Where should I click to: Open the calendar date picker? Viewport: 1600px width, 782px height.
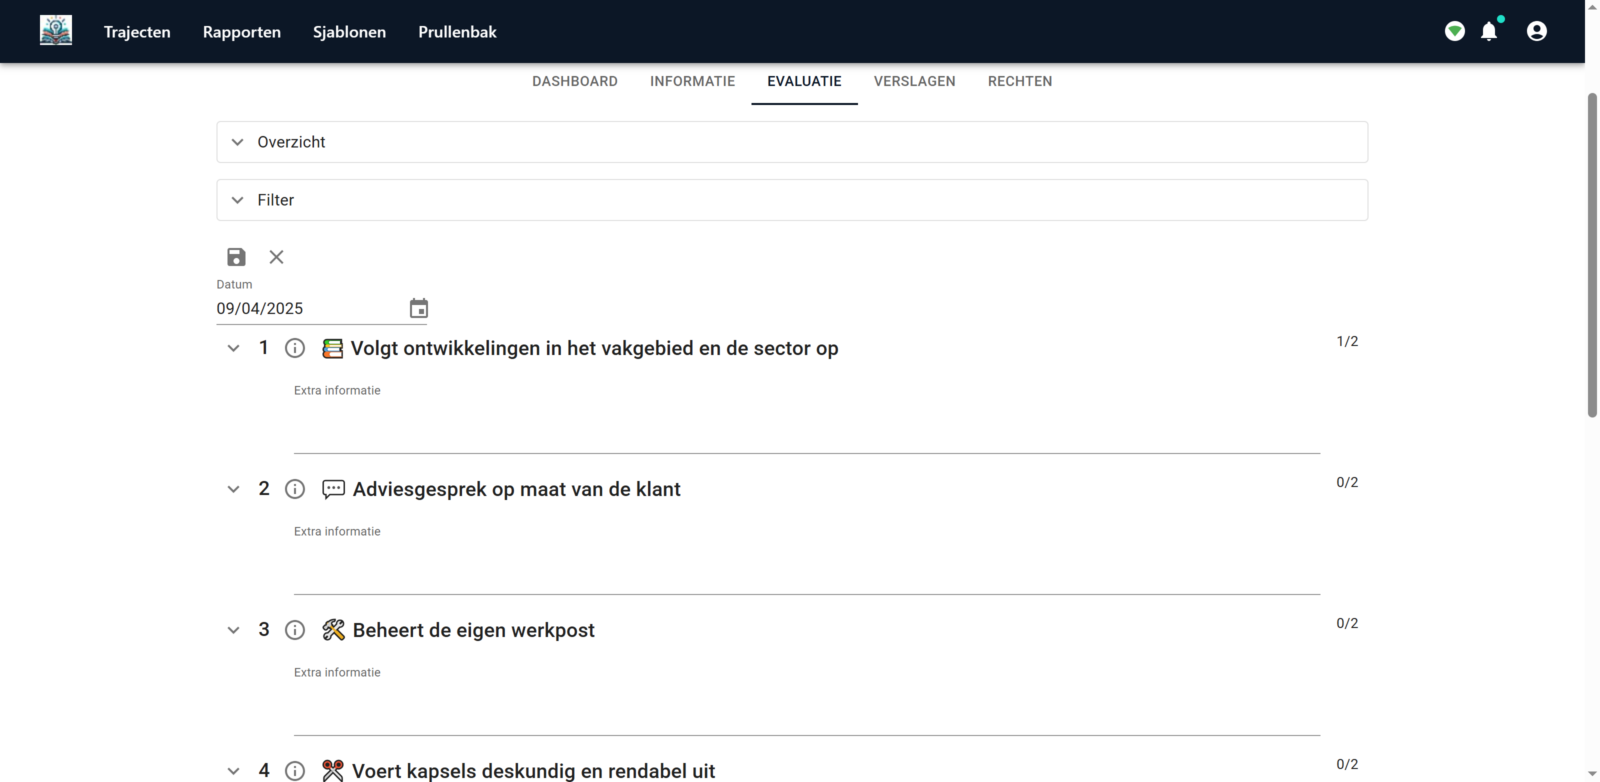419,308
